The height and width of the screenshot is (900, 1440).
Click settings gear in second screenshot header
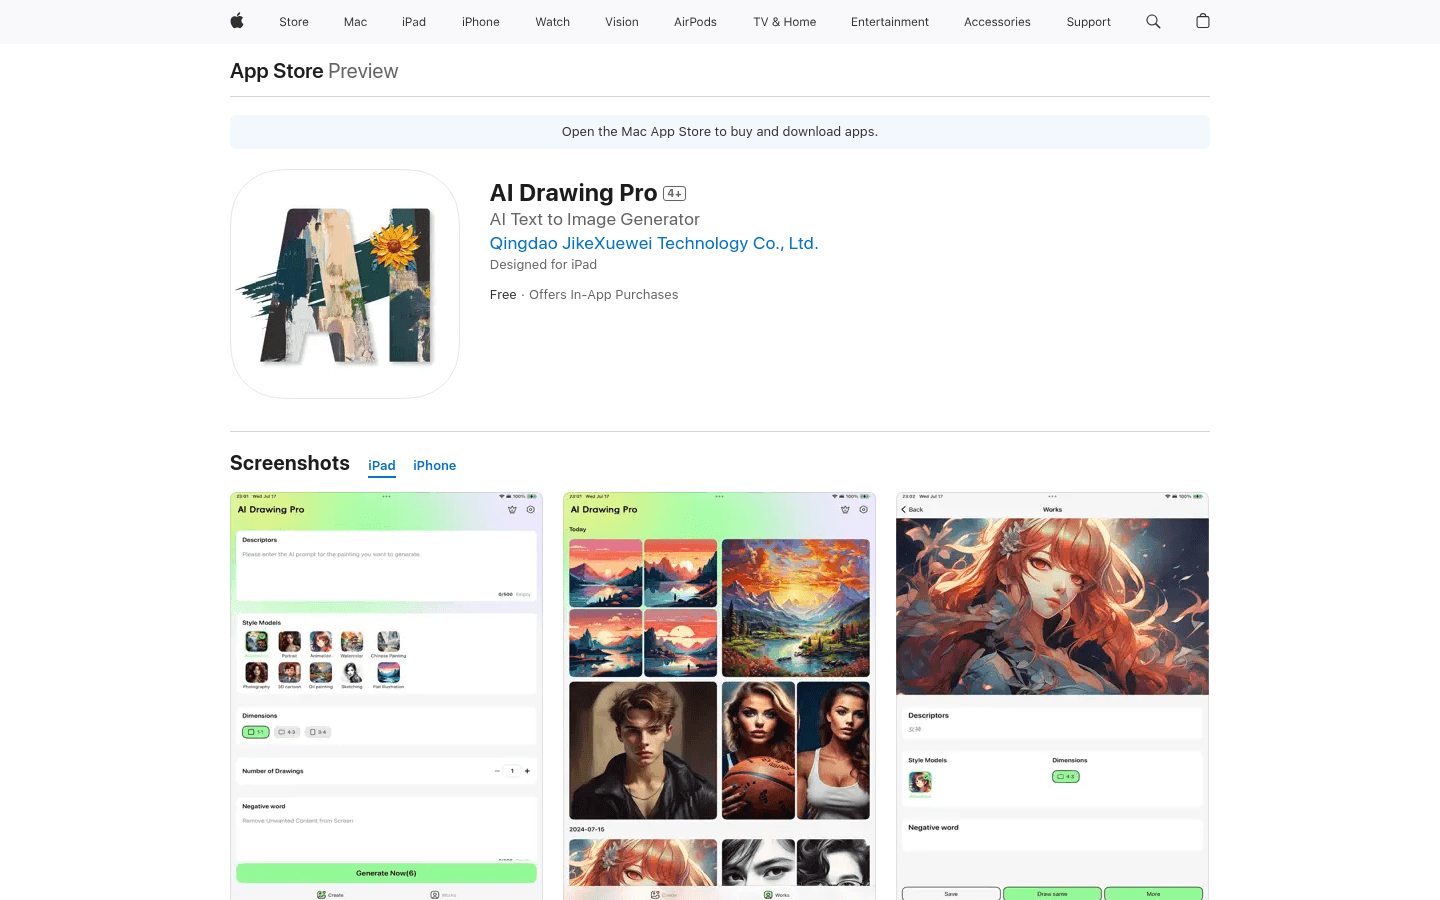[864, 510]
